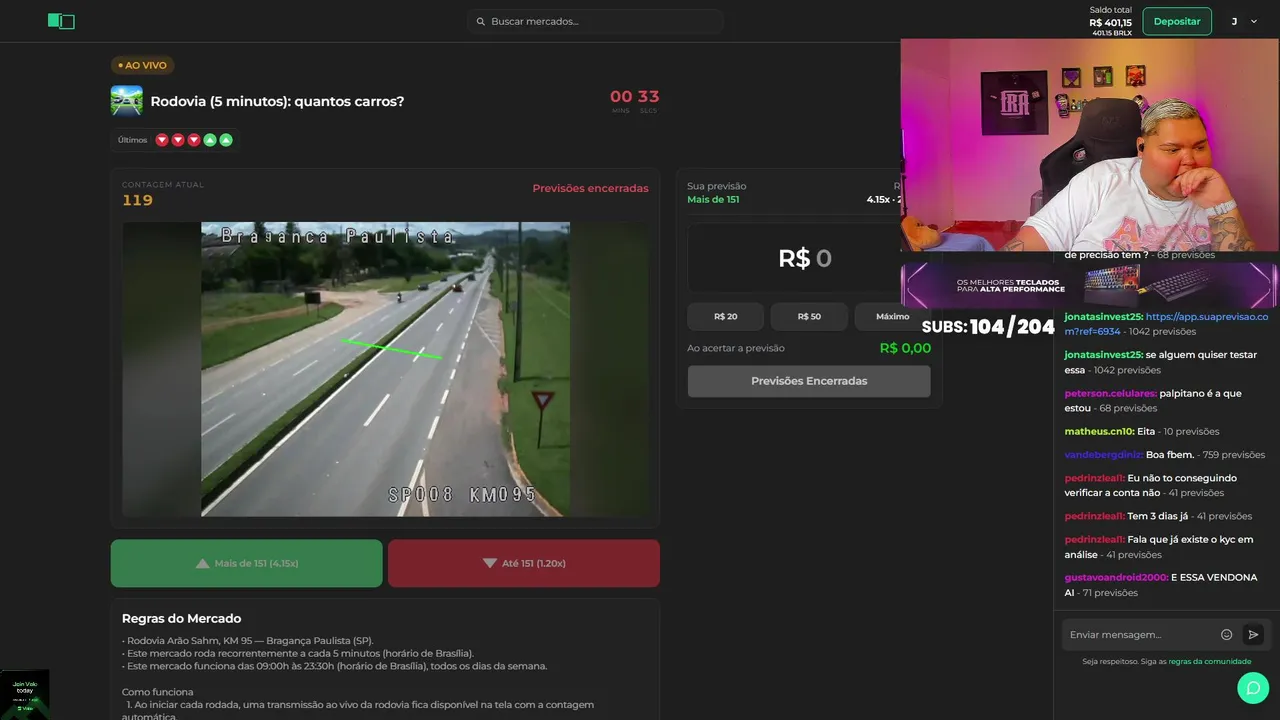Open the suaprevisao referral link in chat
This screenshot has height=720, width=1280.
click(1166, 324)
